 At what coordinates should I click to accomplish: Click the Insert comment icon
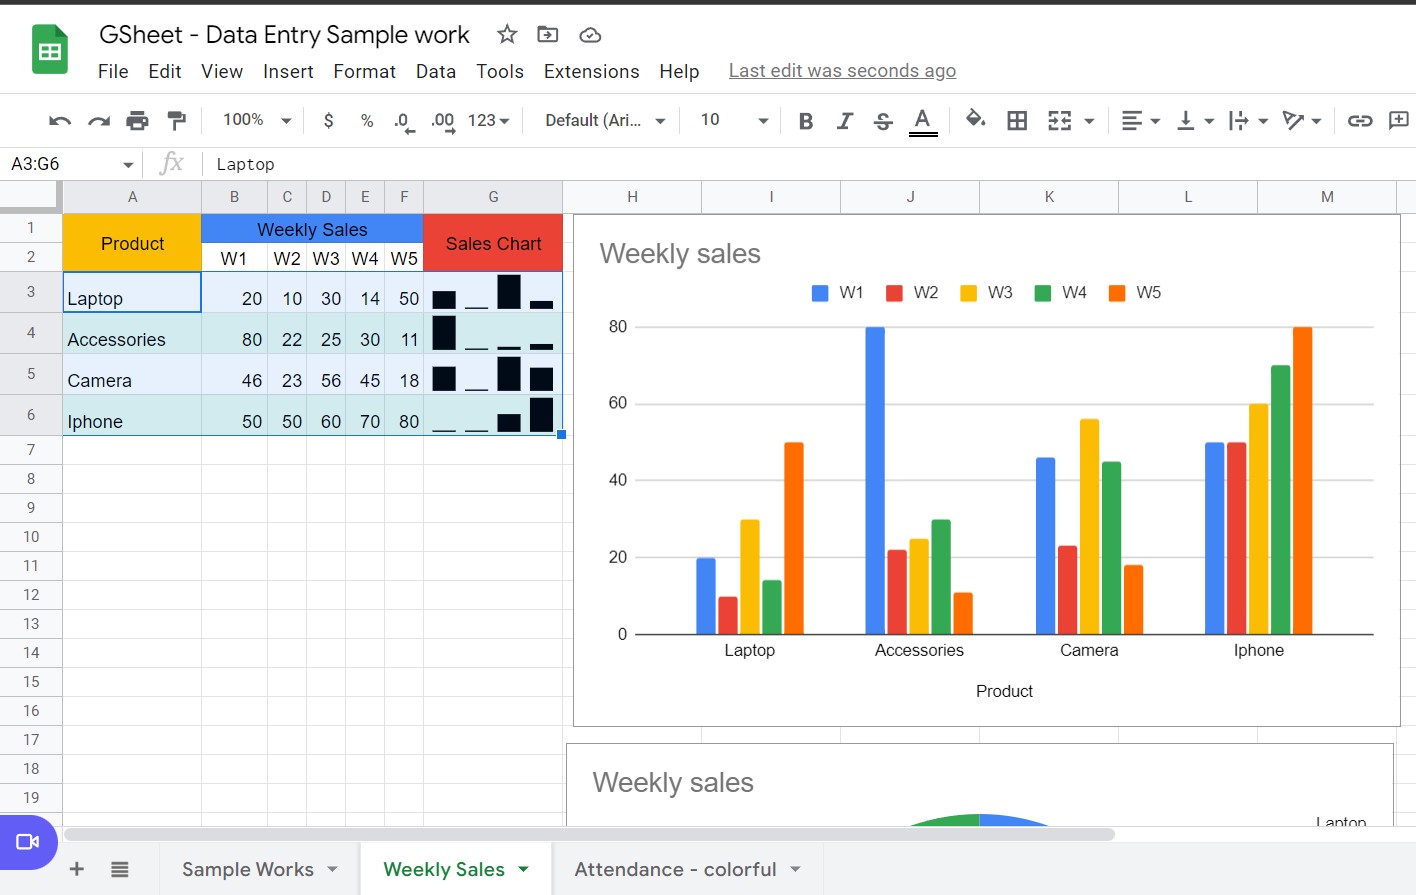click(x=1399, y=121)
